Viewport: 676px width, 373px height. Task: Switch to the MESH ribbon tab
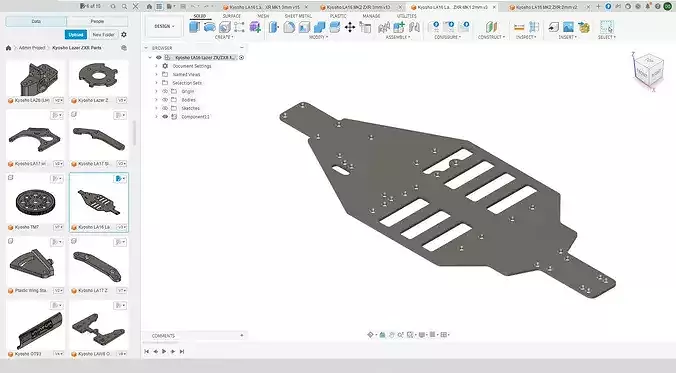263,16
